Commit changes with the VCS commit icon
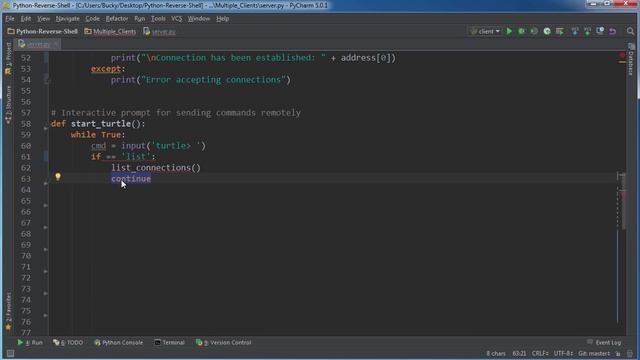This screenshot has height=360, width=640. 587,31
